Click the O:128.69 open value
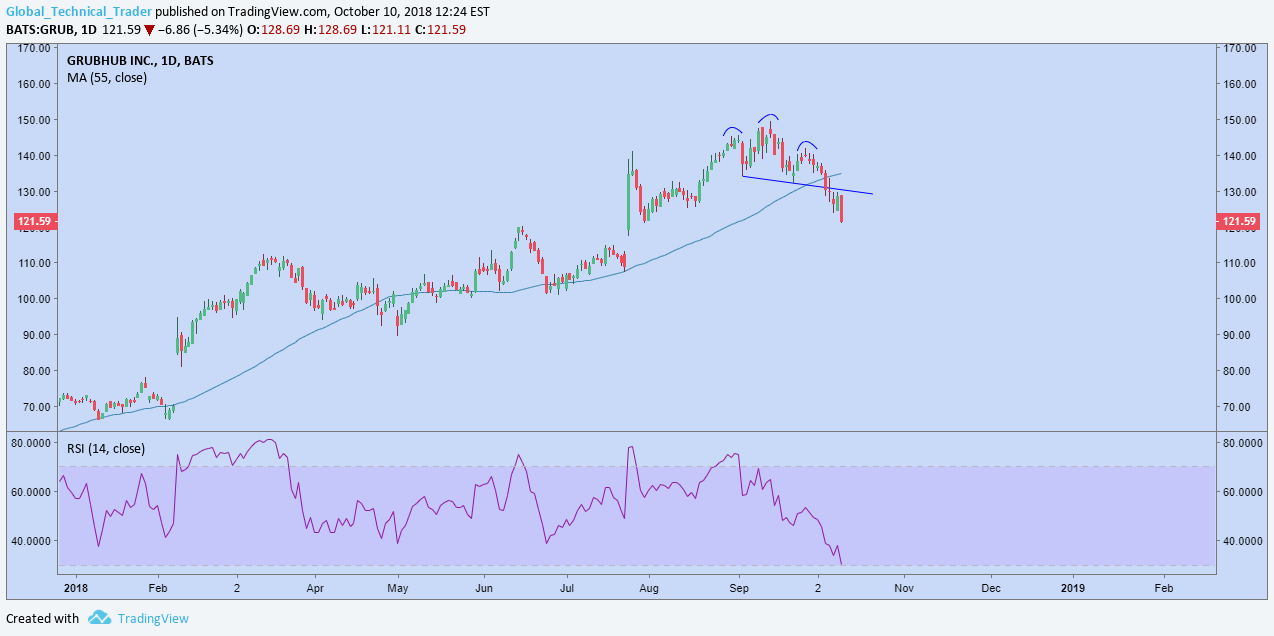 click(x=274, y=30)
